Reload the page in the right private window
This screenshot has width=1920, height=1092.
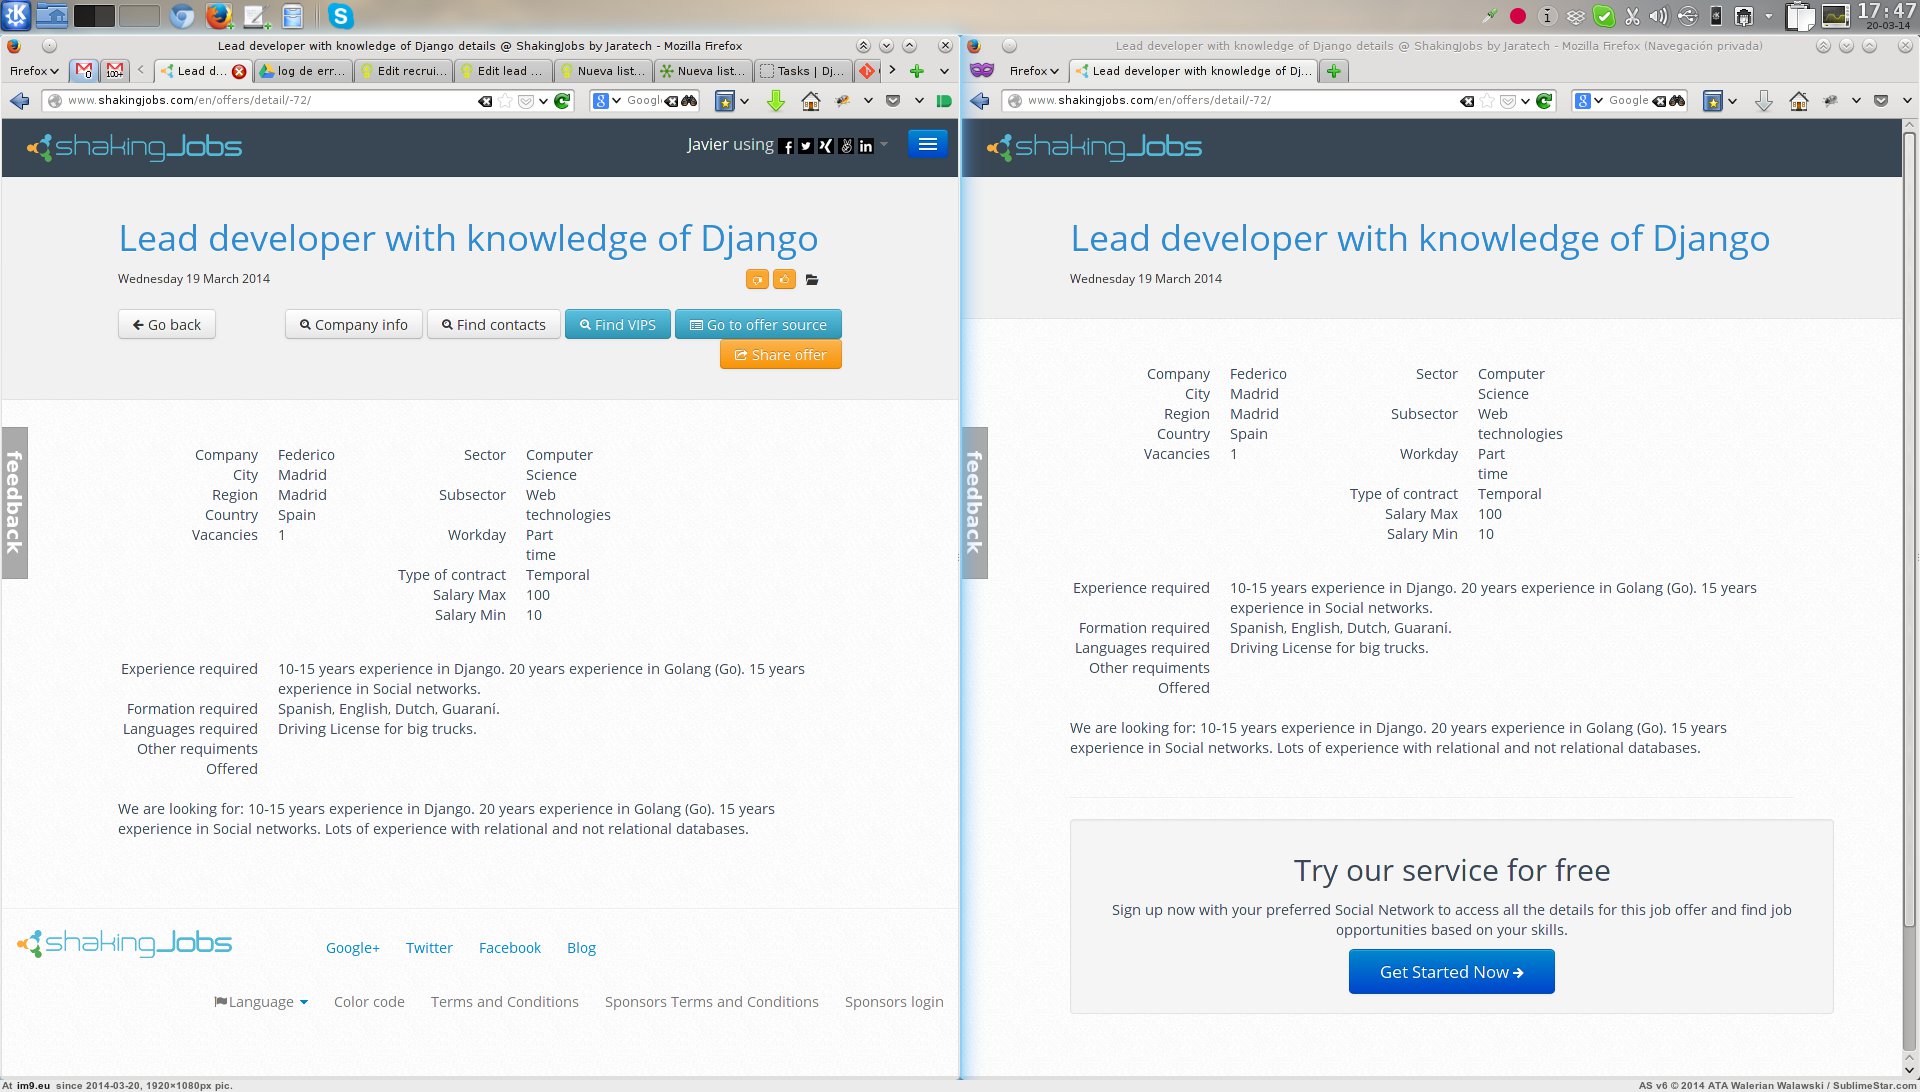[1544, 101]
